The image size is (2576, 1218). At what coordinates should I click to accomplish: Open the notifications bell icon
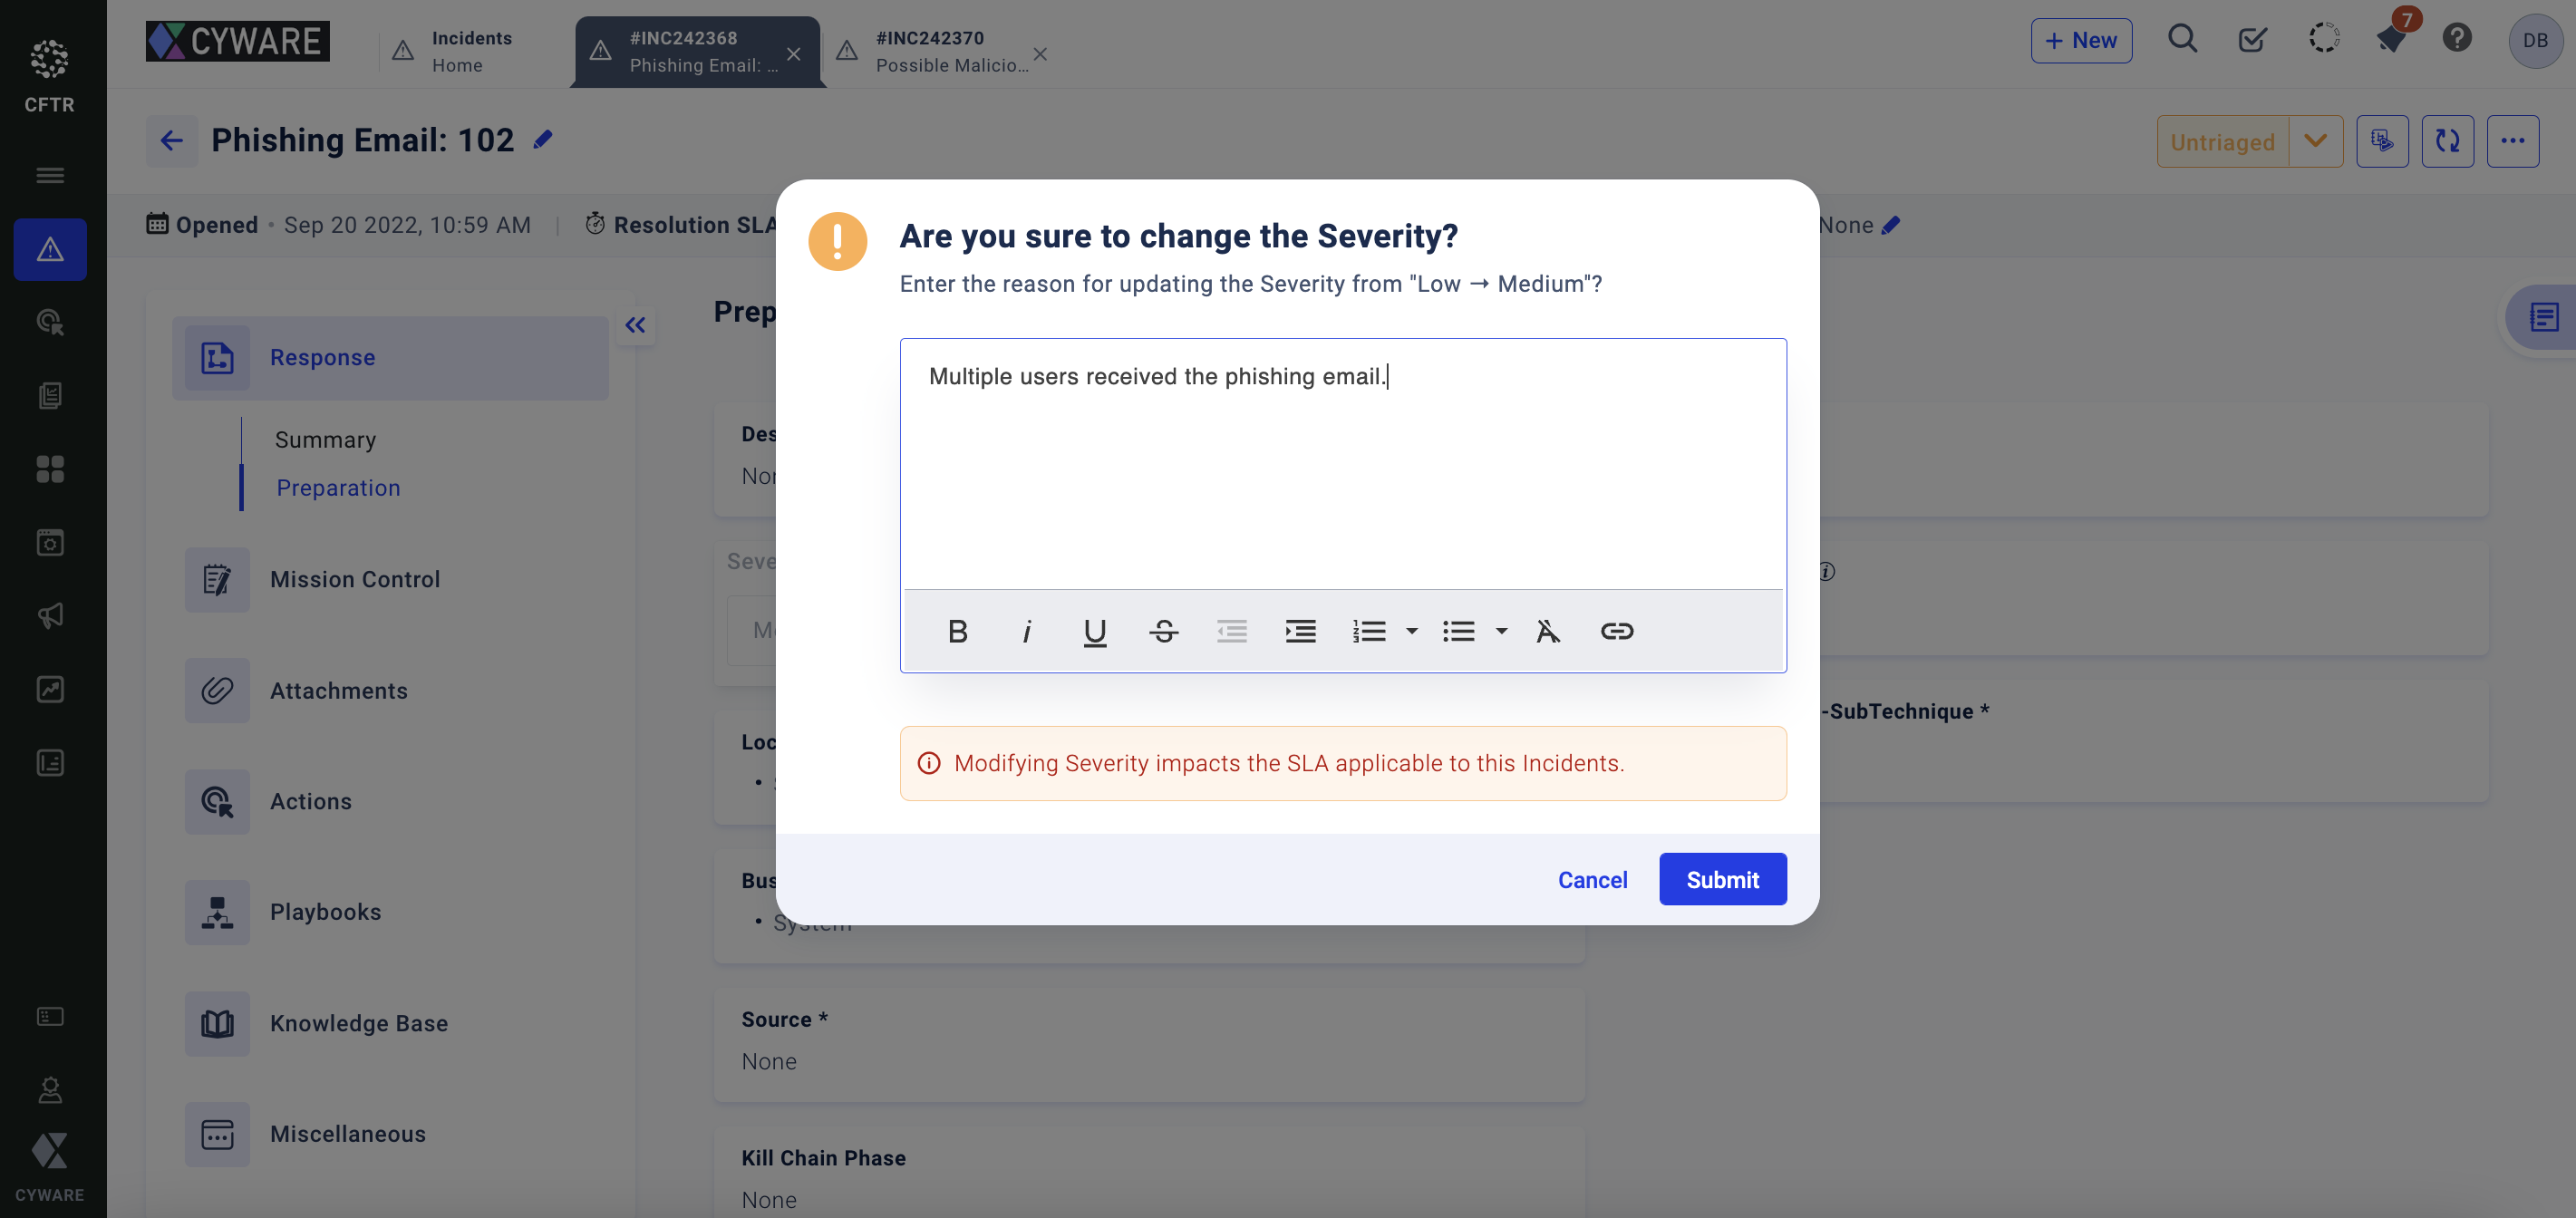pyautogui.click(x=2391, y=40)
